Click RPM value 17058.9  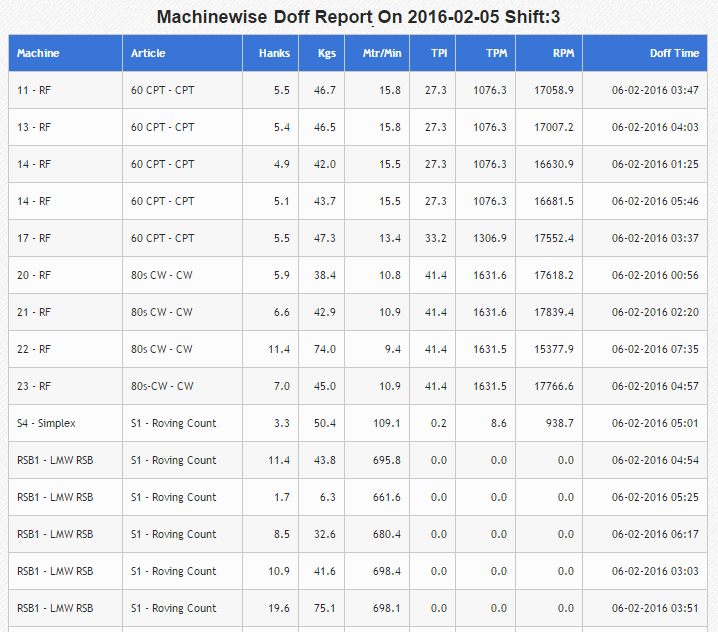[x=554, y=90]
